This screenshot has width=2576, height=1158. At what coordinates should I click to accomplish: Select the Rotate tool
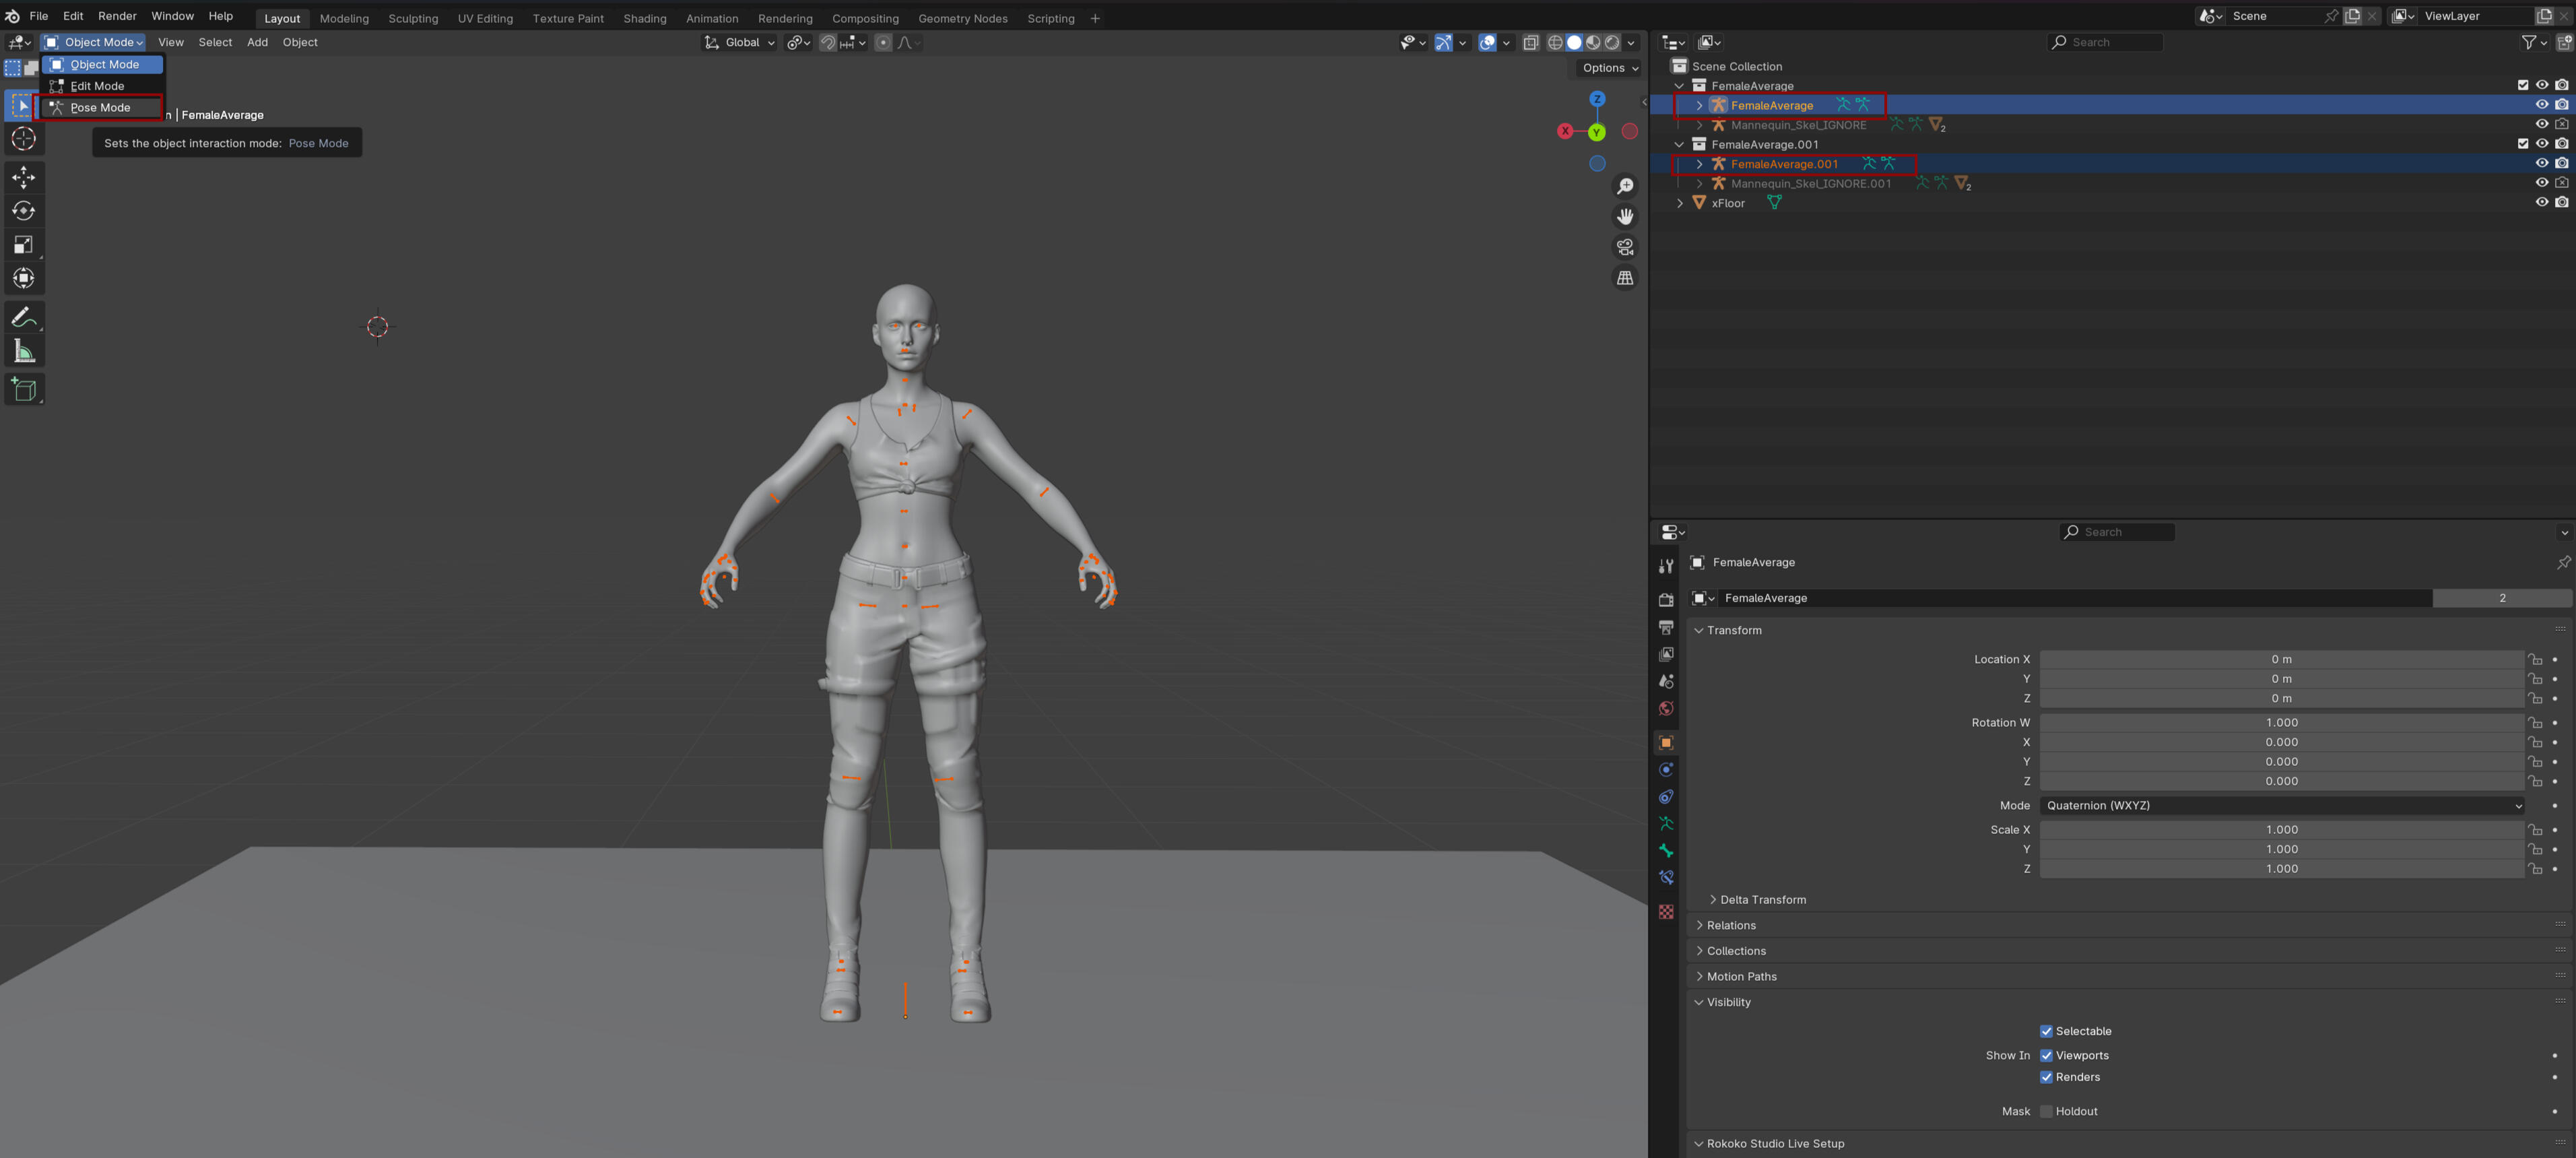pos(24,211)
